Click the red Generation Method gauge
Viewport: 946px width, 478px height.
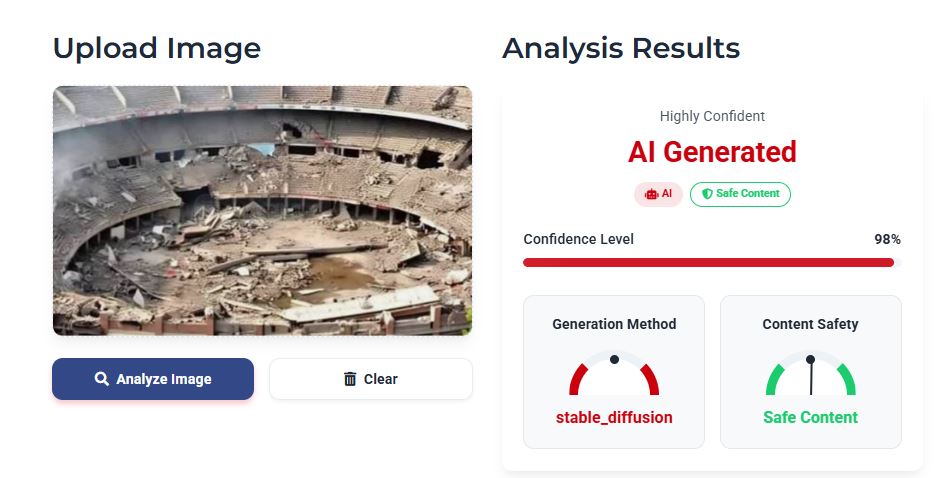tap(614, 374)
